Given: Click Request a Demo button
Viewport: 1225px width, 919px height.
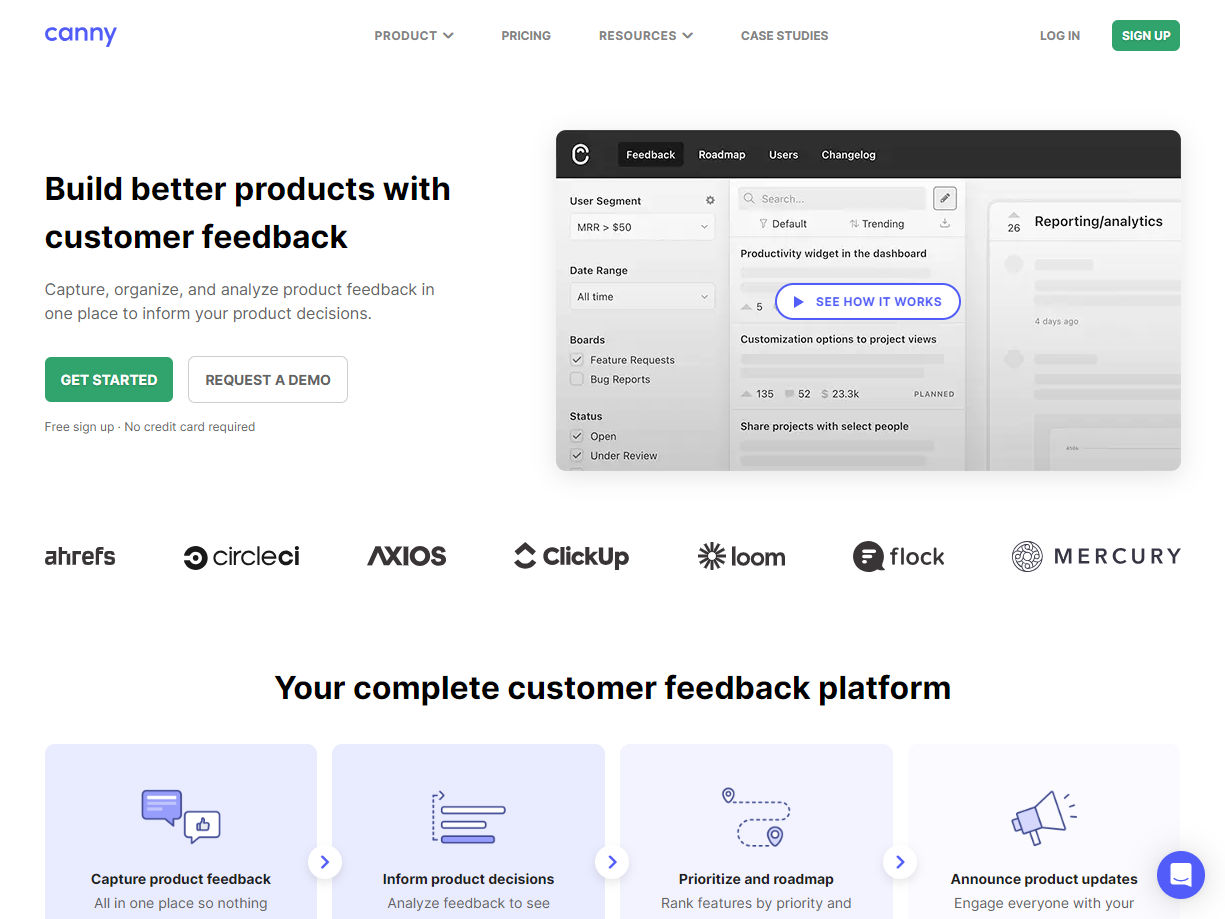Looking at the screenshot, I should [x=268, y=380].
